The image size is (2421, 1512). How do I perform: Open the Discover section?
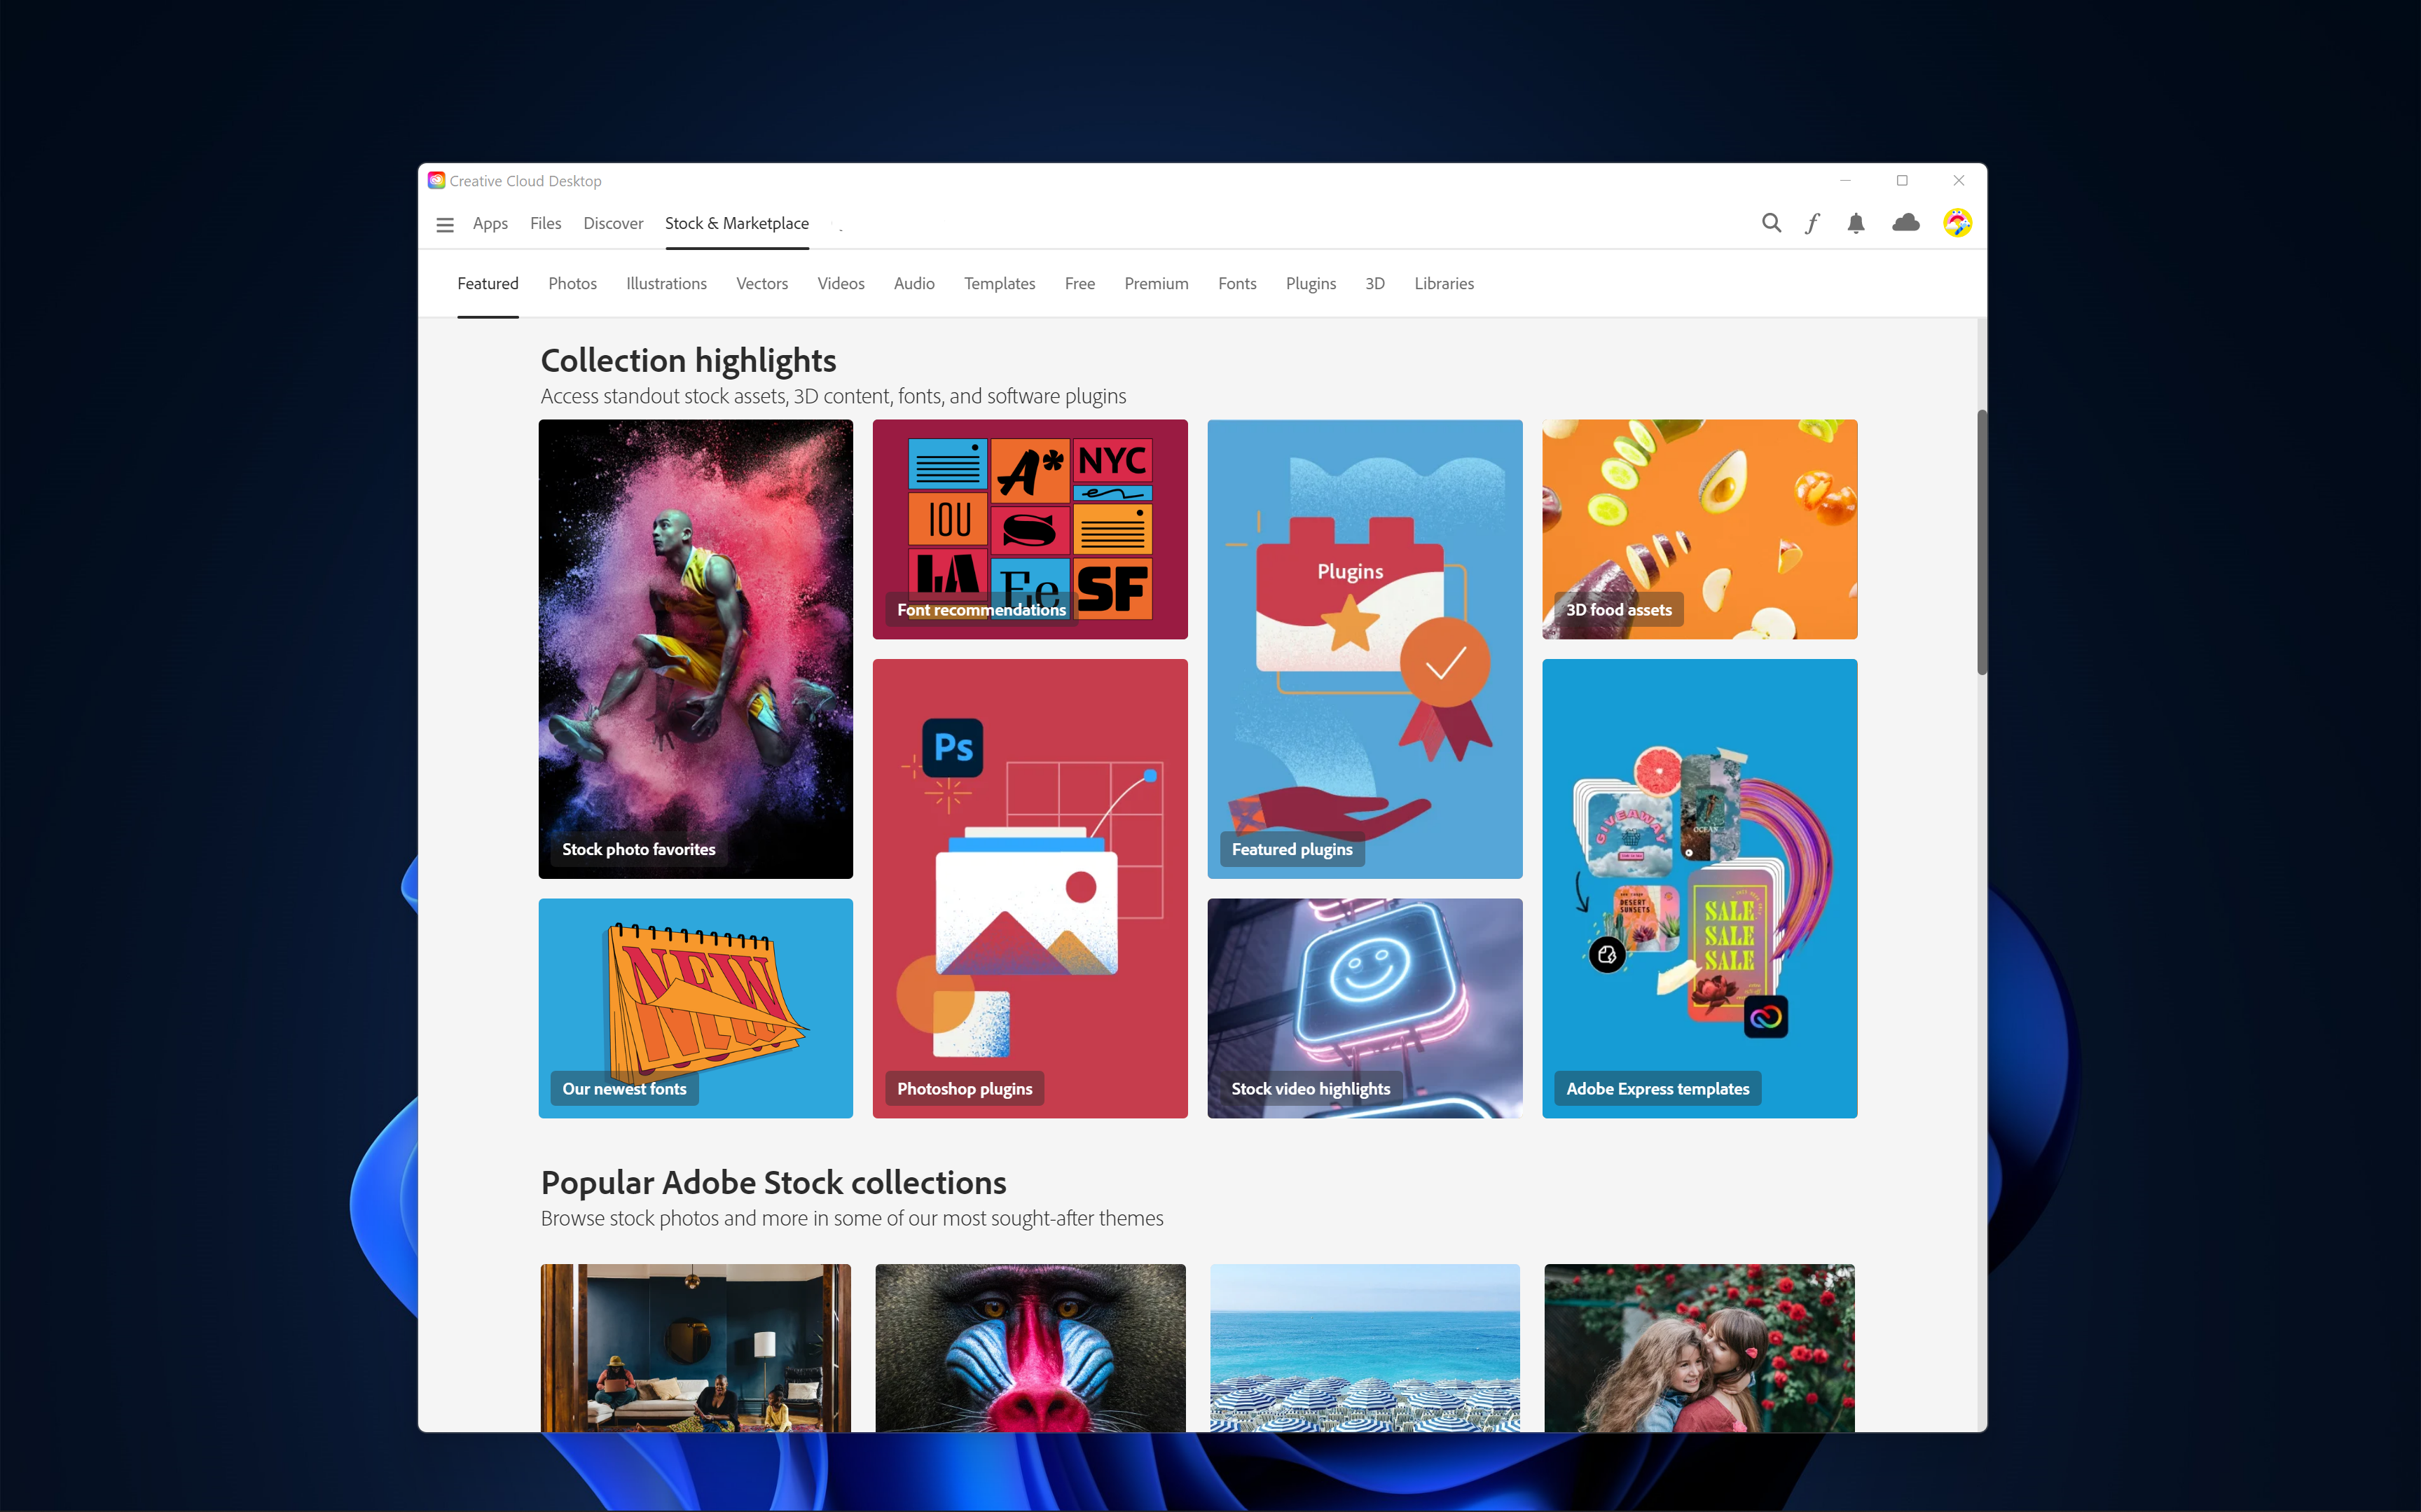click(x=613, y=224)
